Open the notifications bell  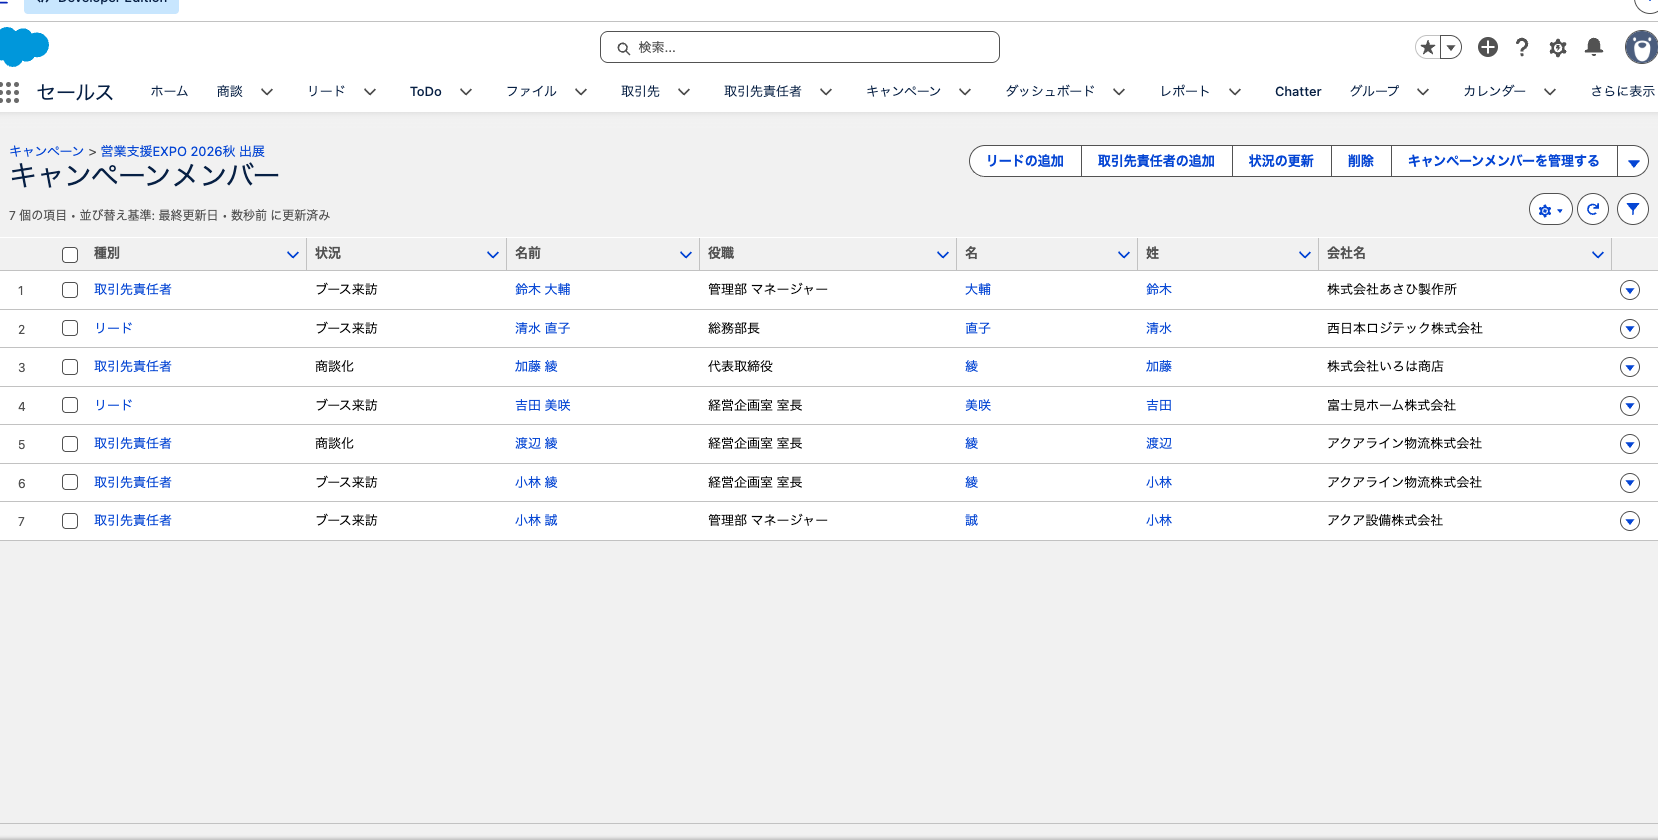(x=1594, y=47)
